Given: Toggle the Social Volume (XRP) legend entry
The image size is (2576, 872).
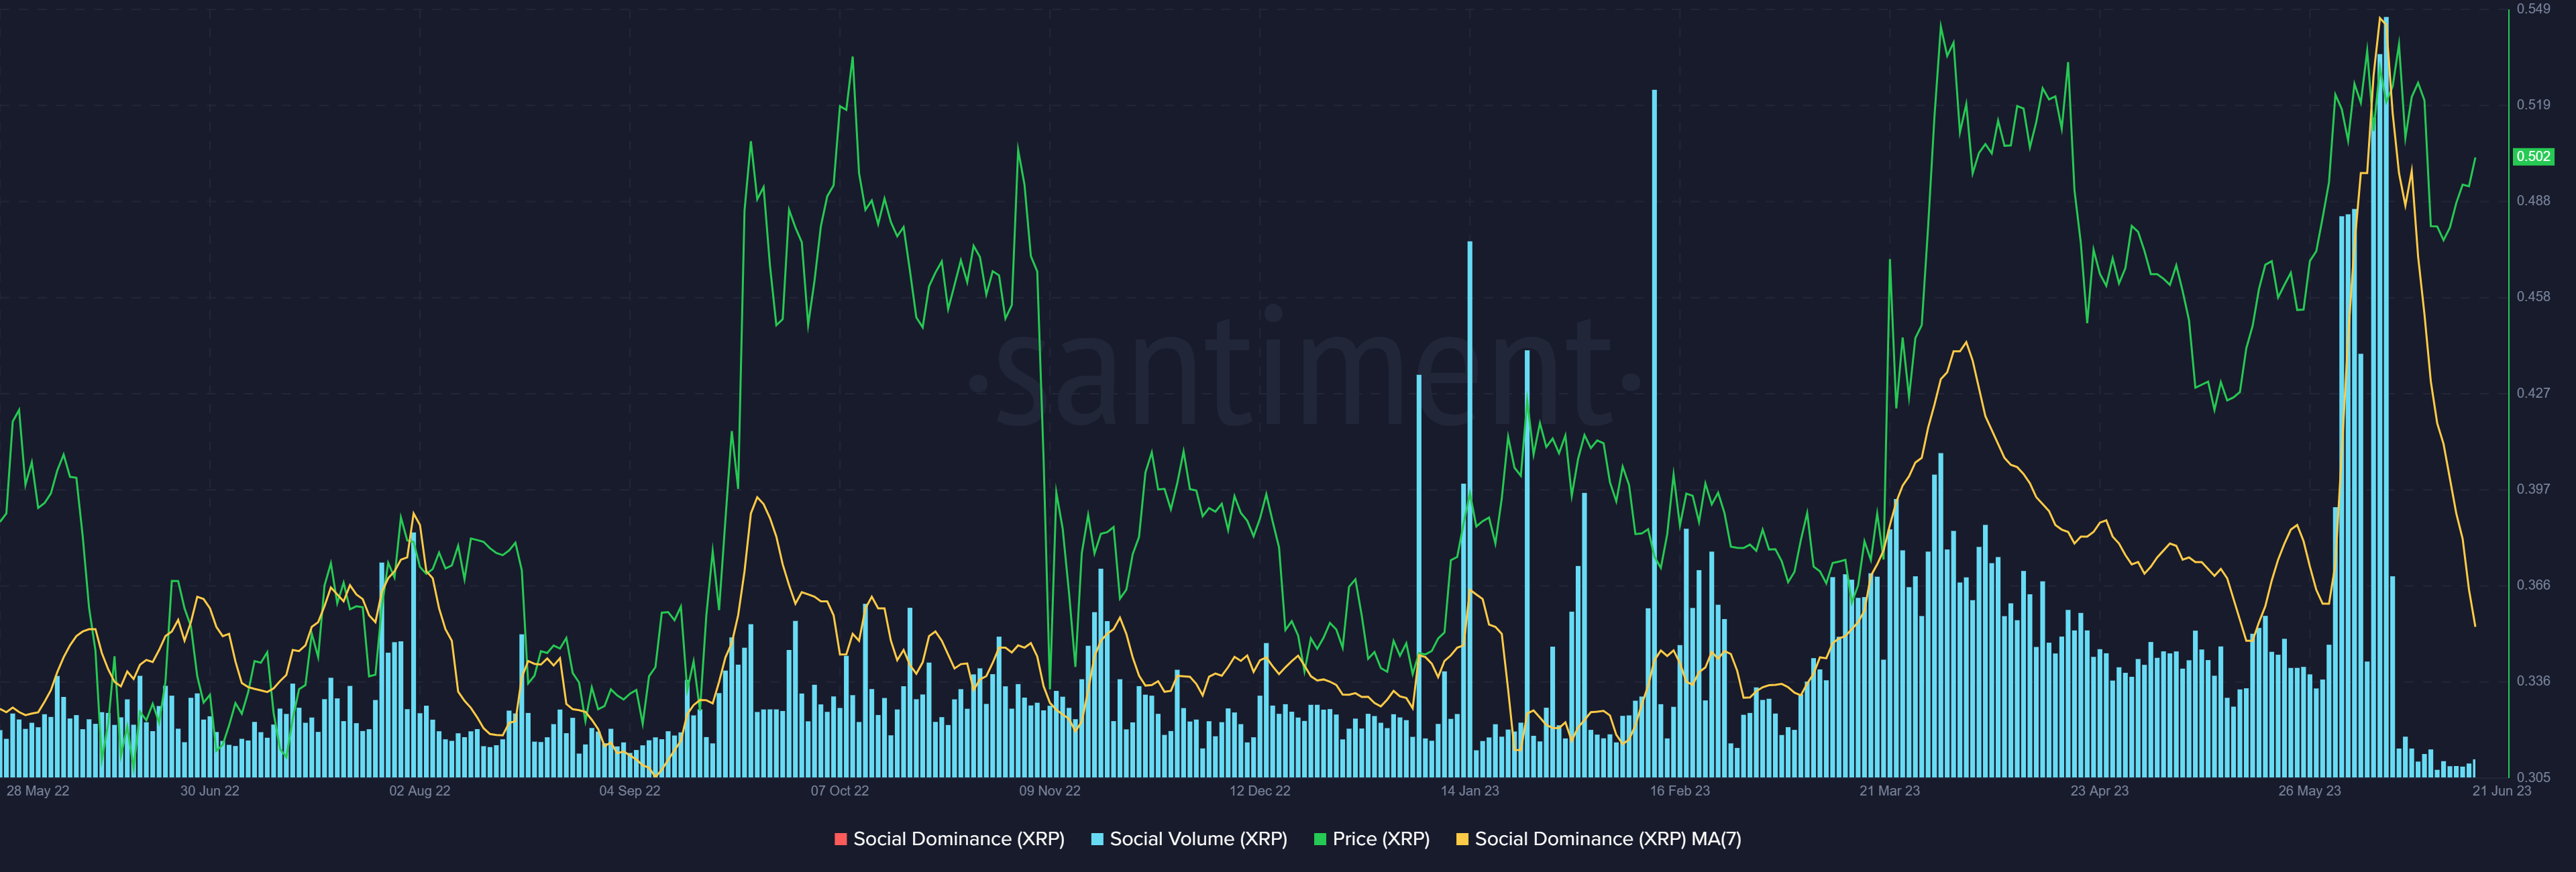Looking at the screenshot, I should click(1189, 839).
